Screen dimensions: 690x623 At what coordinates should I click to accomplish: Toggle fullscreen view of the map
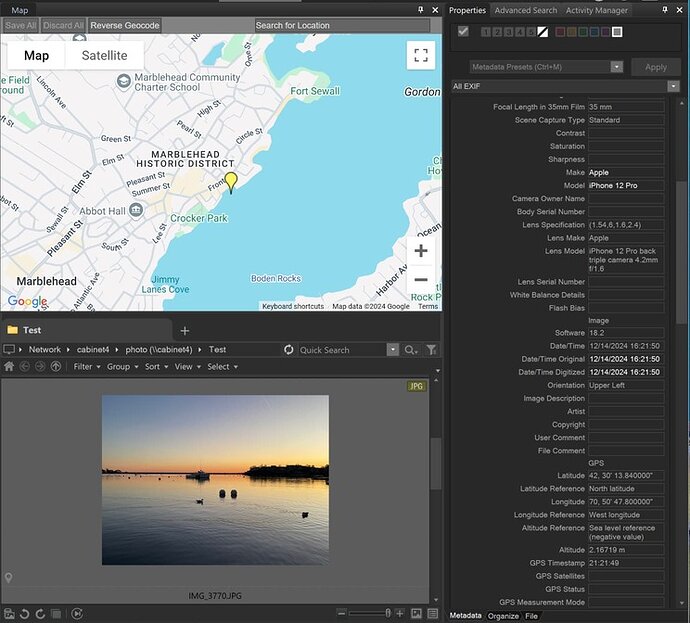(421, 55)
